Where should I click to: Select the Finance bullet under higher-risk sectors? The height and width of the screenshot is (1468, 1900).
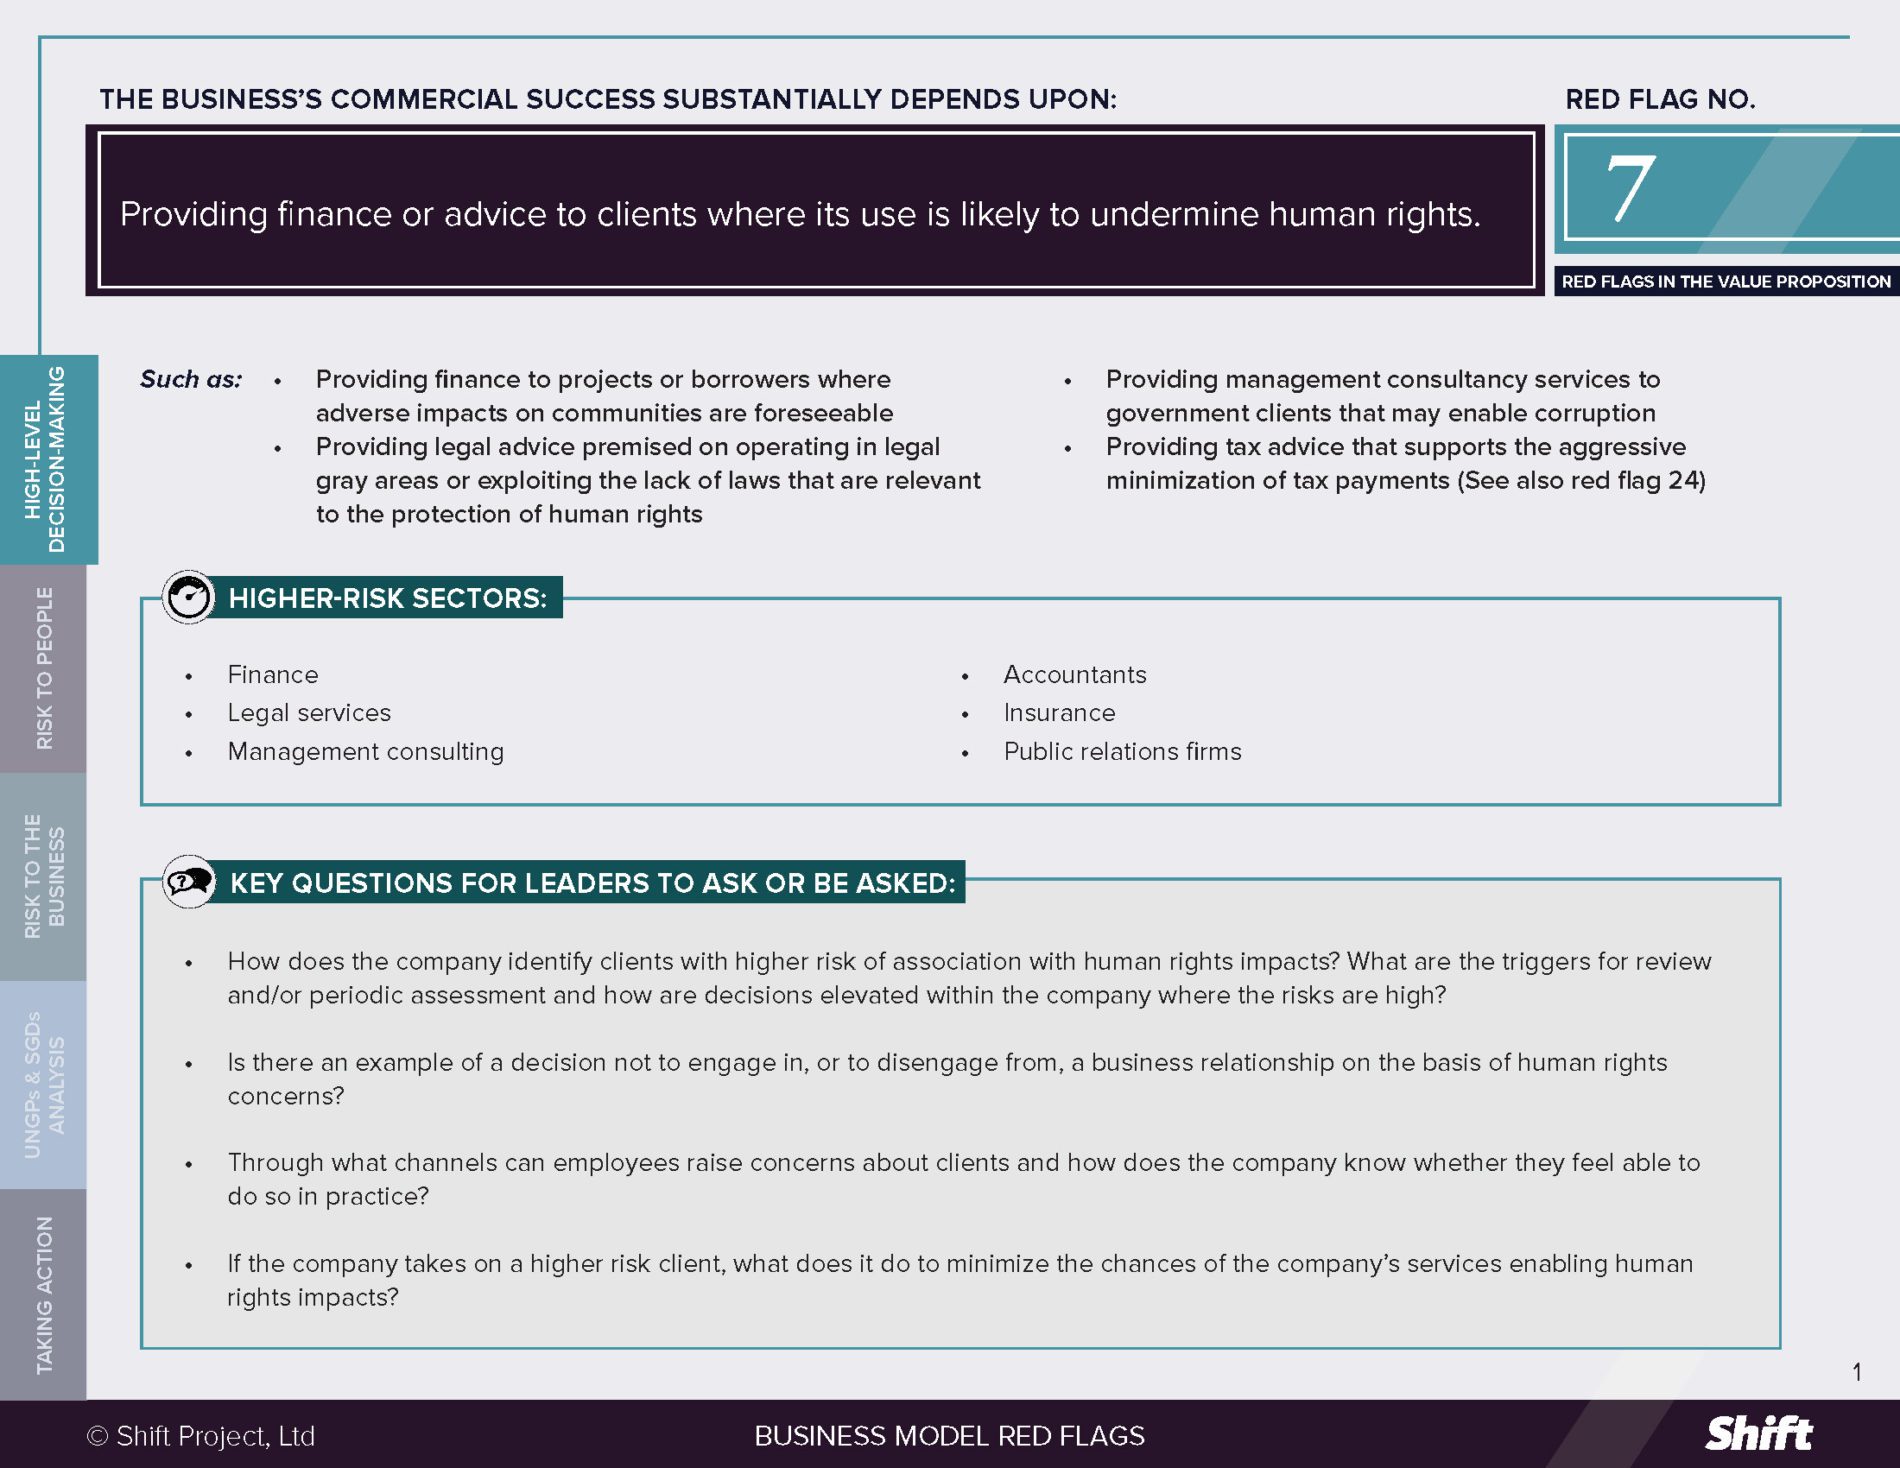point(273,675)
